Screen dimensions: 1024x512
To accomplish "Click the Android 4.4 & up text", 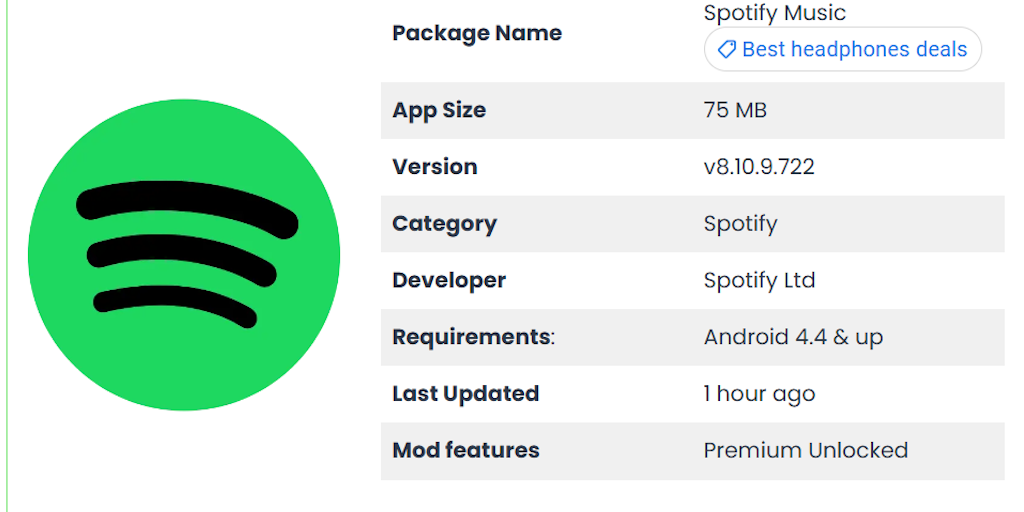I will click(793, 337).
